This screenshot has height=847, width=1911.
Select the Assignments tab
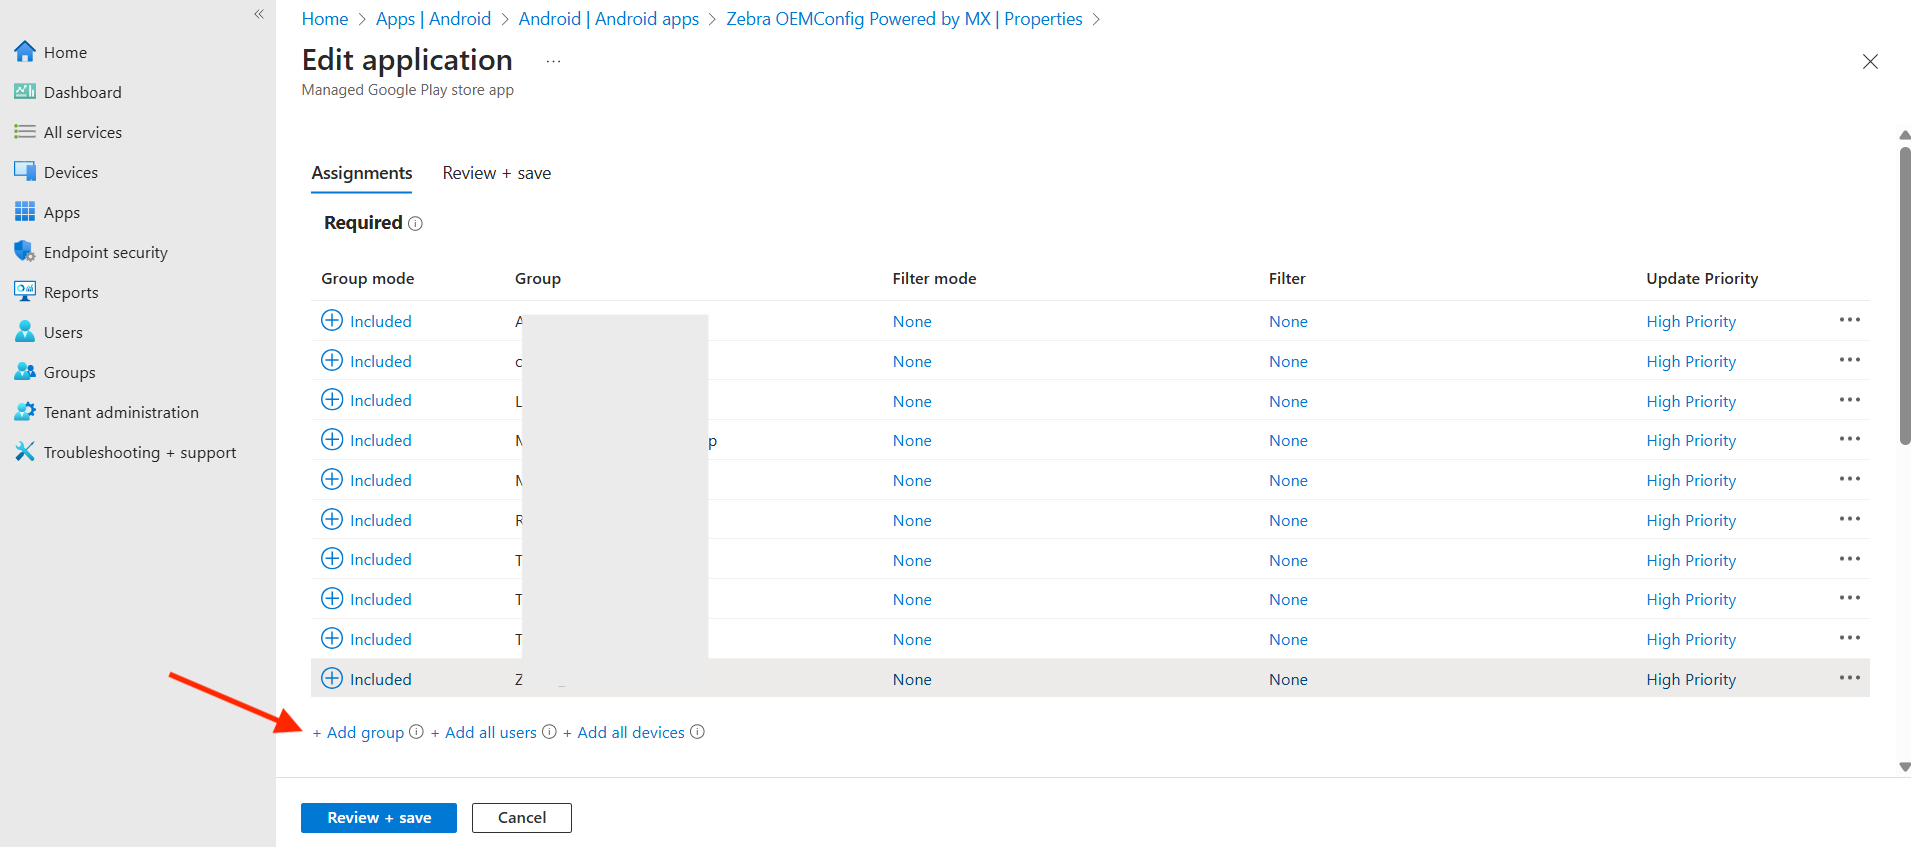[362, 173]
